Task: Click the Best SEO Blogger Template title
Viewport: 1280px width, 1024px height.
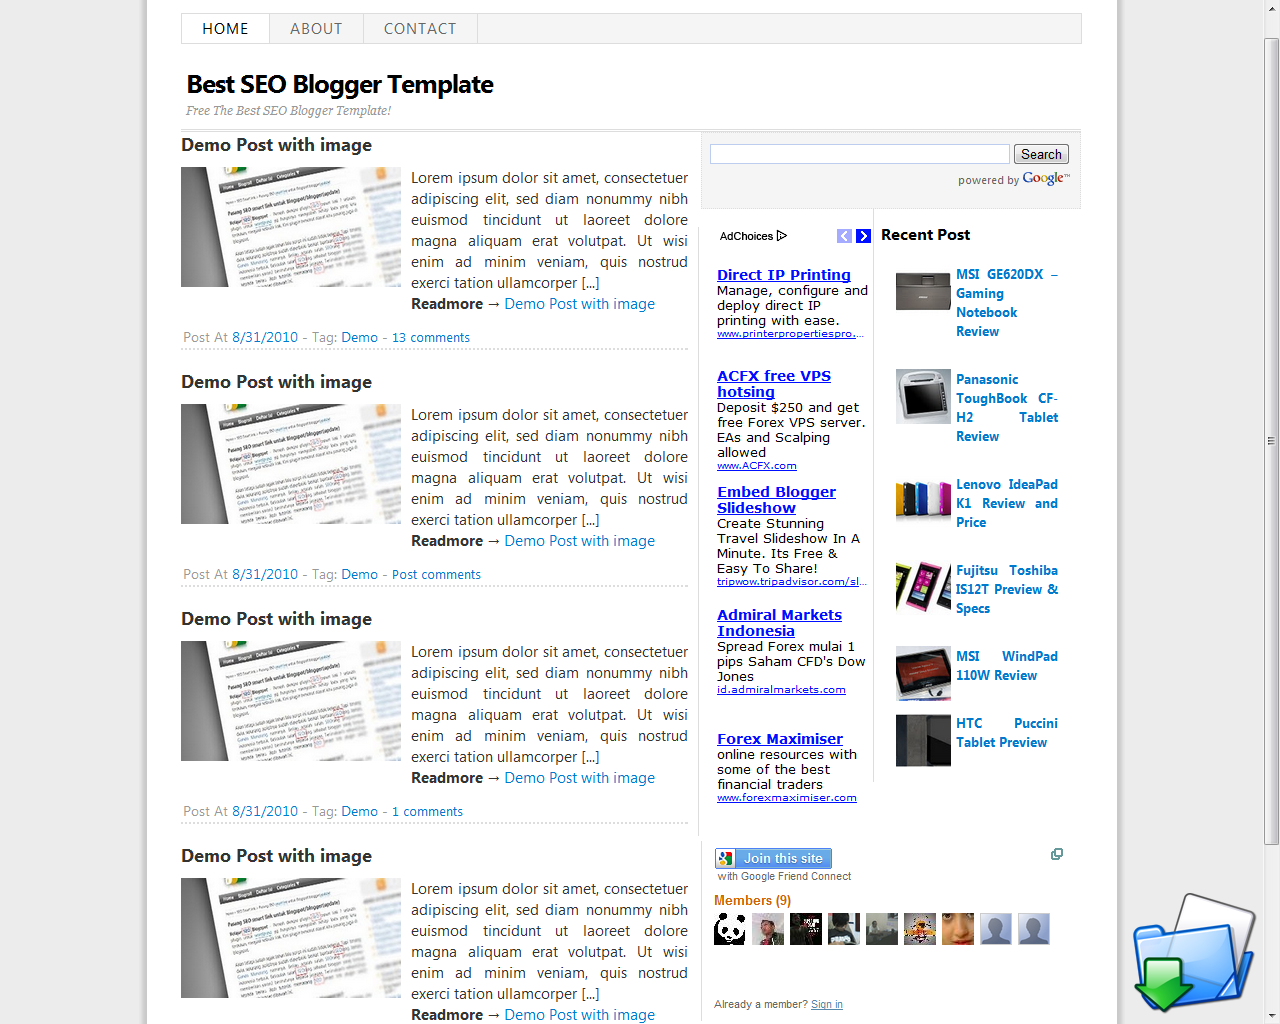Action: [x=340, y=85]
